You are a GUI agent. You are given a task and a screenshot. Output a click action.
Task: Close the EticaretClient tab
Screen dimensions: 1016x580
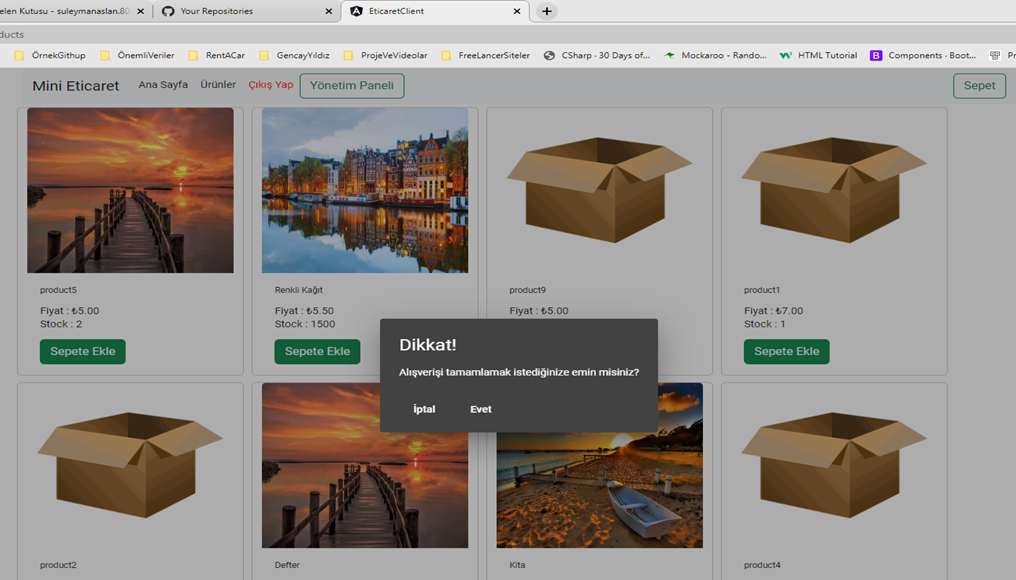(516, 11)
